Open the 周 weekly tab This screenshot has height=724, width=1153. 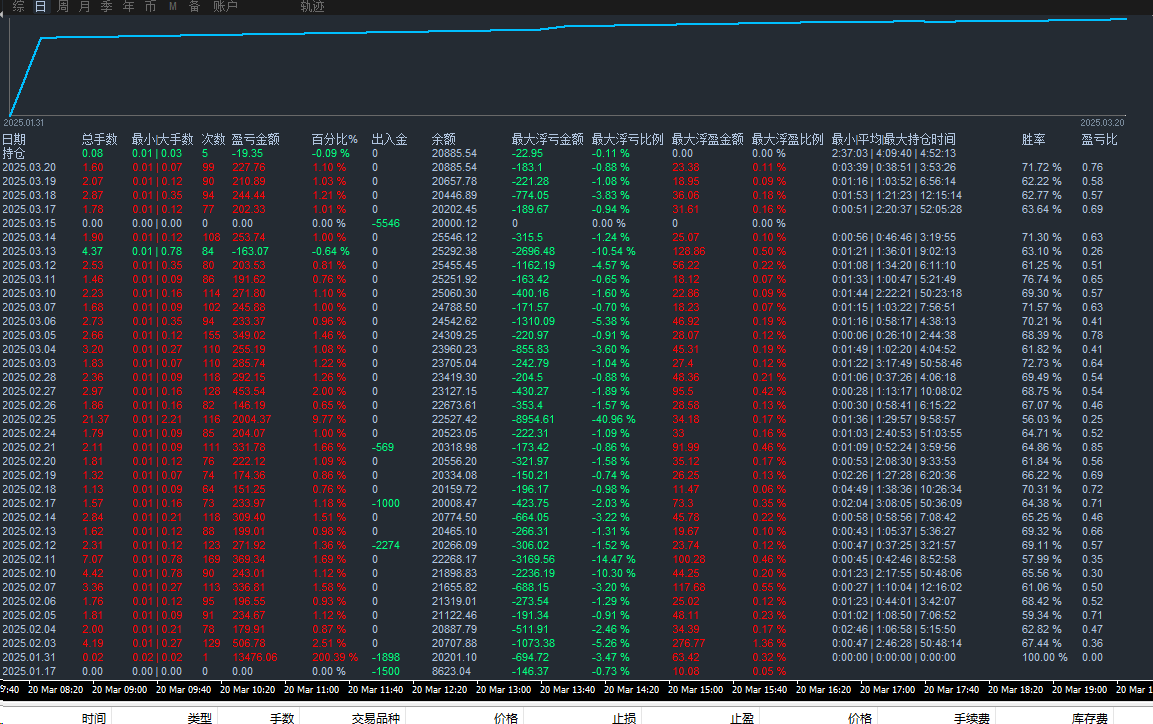click(x=62, y=6)
